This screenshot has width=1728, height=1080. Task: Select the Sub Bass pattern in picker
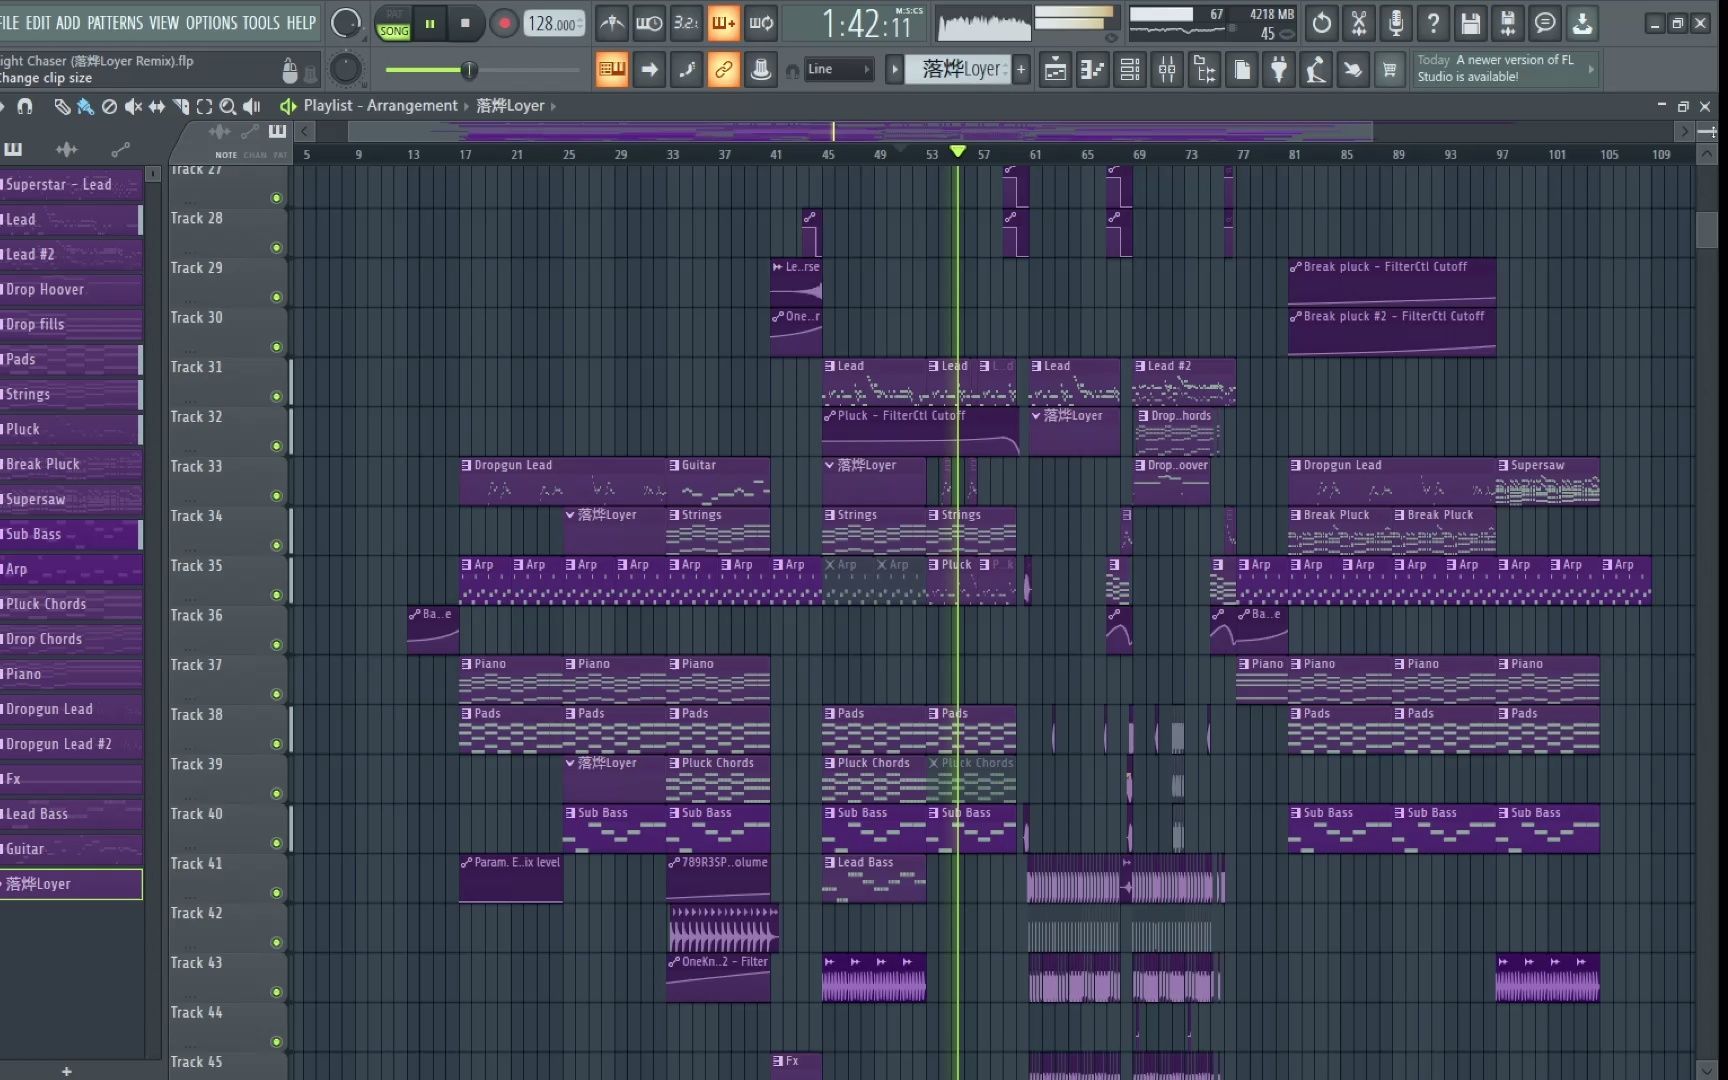(71, 535)
